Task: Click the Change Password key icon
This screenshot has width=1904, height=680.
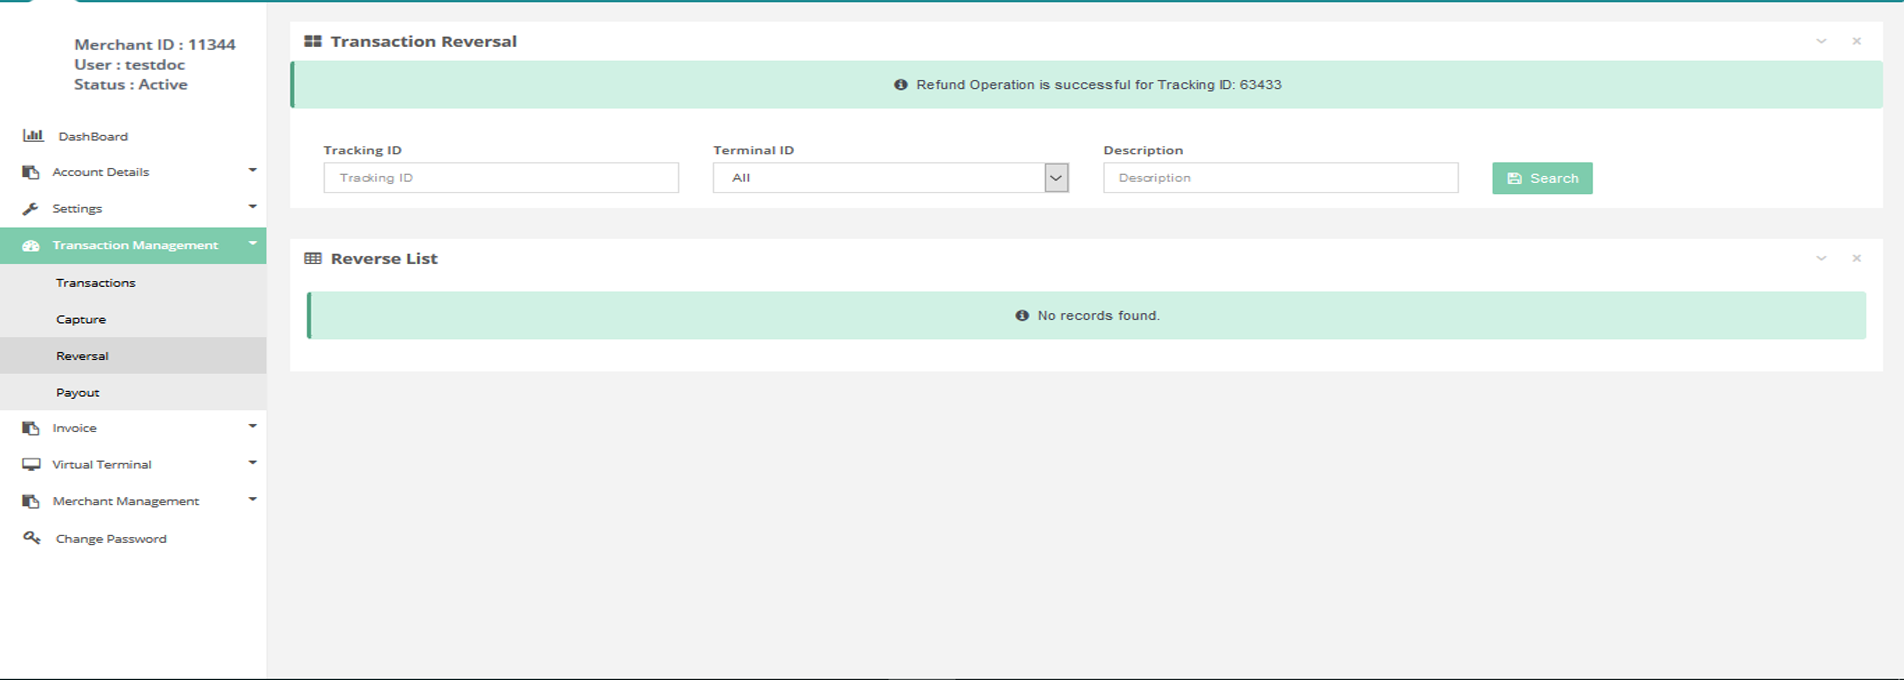Action: pyautogui.click(x=32, y=538)
